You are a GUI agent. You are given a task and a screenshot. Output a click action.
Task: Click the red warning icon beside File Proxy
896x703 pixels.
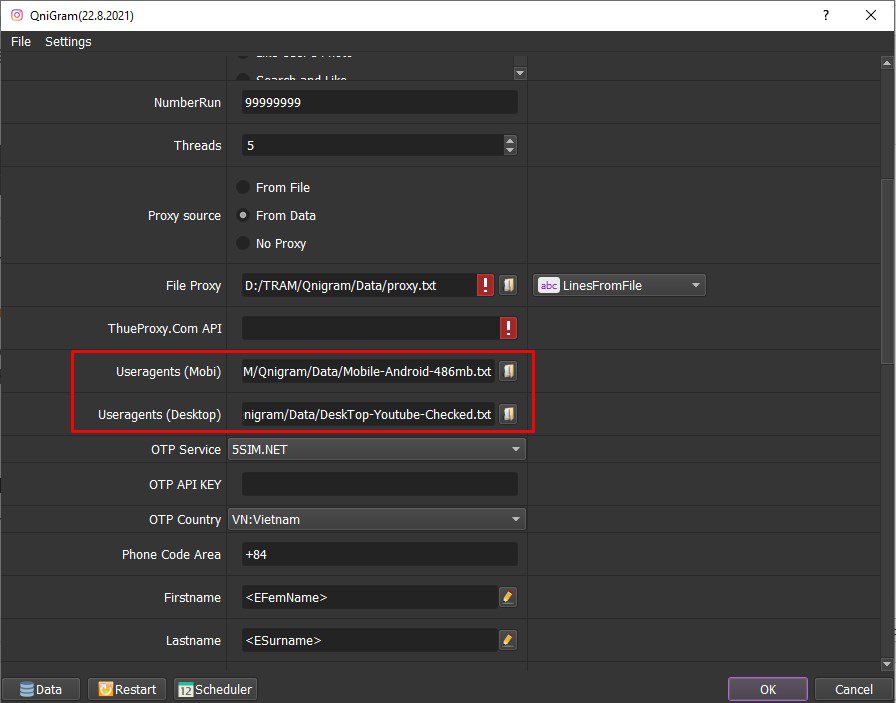(485, 285)
